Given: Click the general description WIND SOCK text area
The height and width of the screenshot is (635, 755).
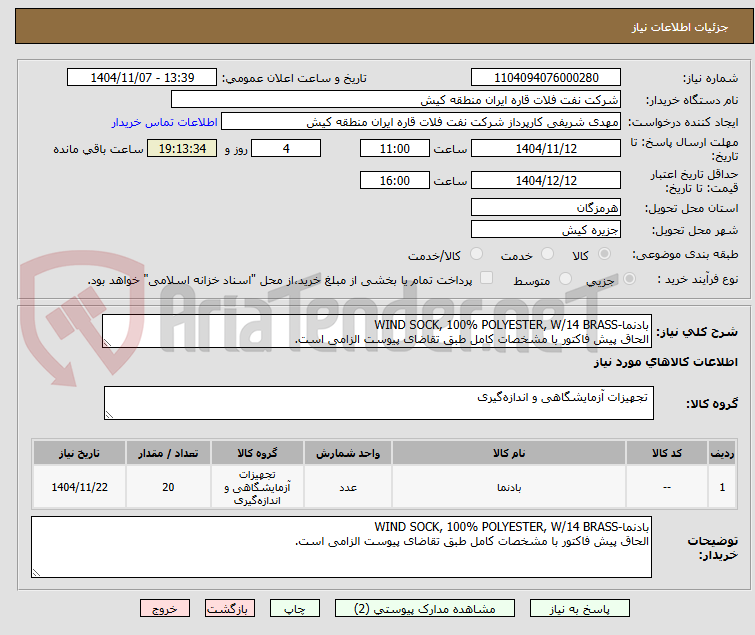Looking at the screenshot, I should [377, 331].
